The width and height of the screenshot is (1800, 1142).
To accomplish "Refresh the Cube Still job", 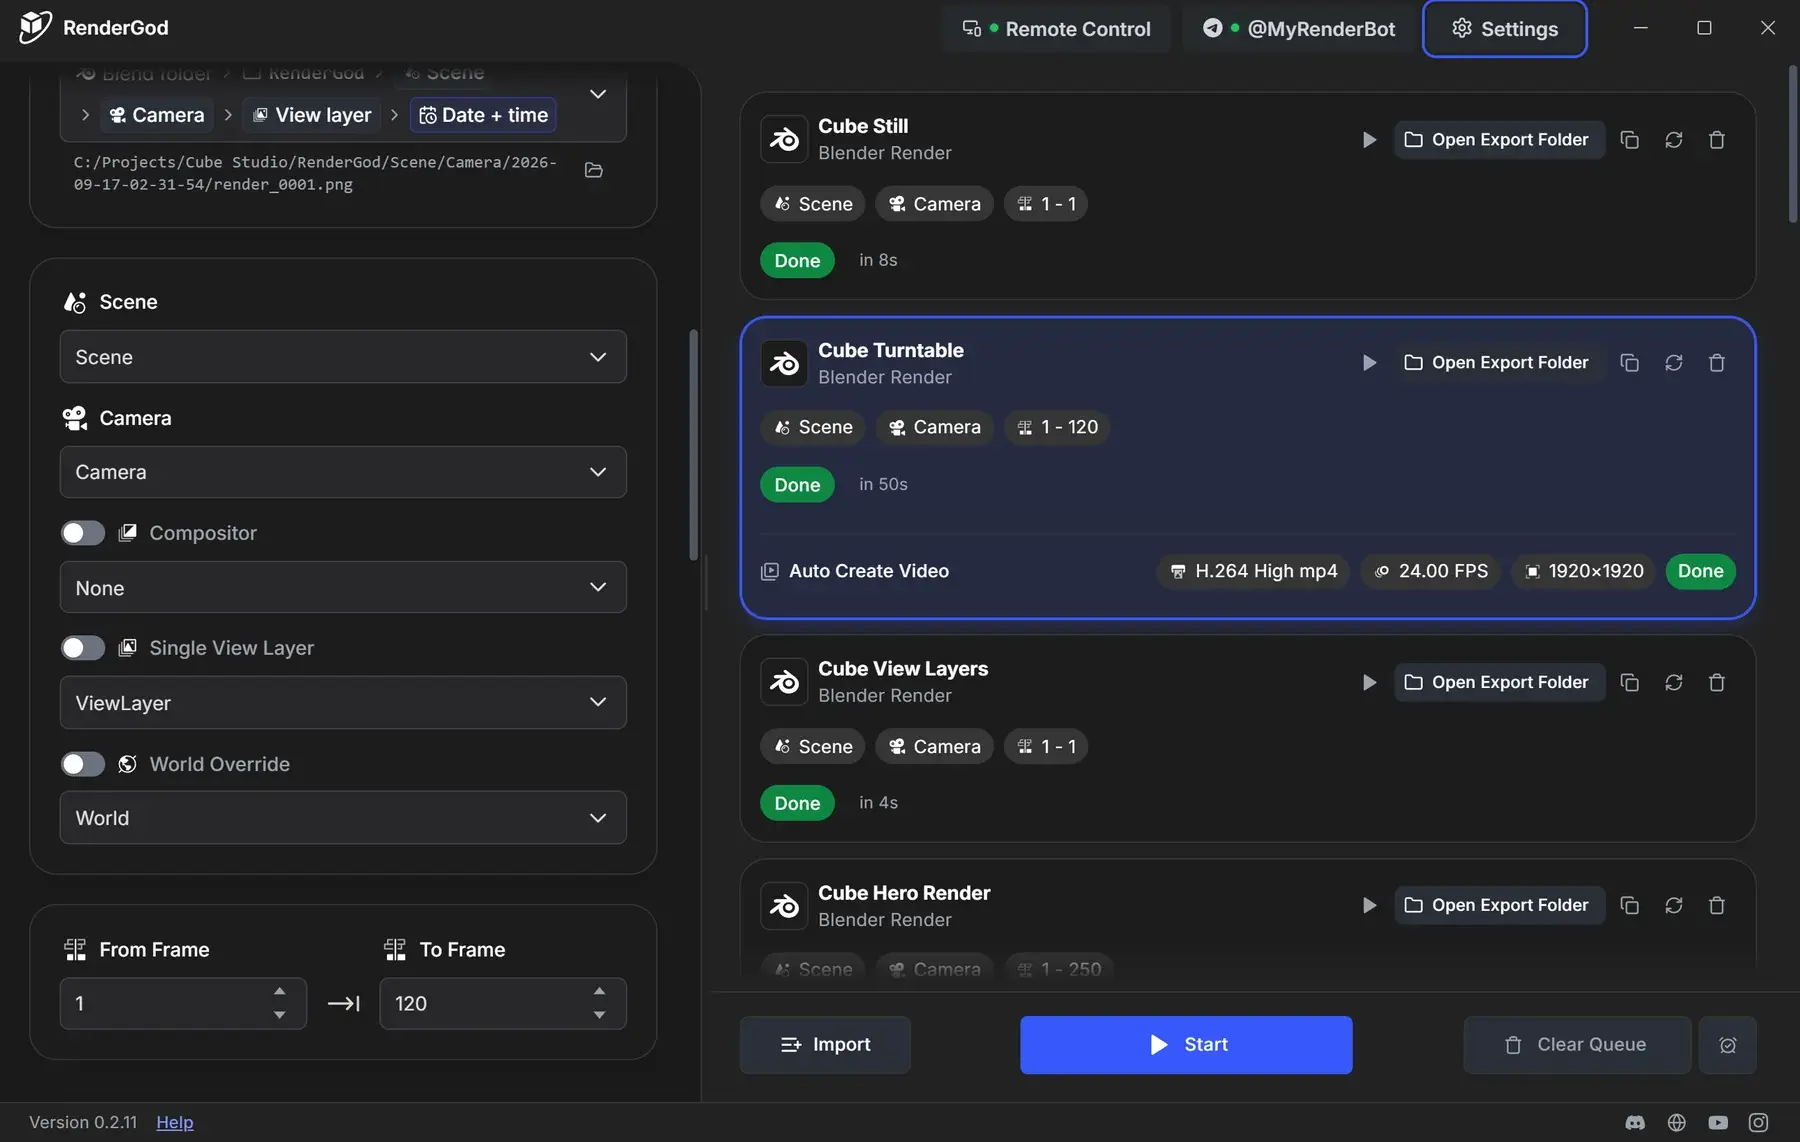I will 1673,140.
